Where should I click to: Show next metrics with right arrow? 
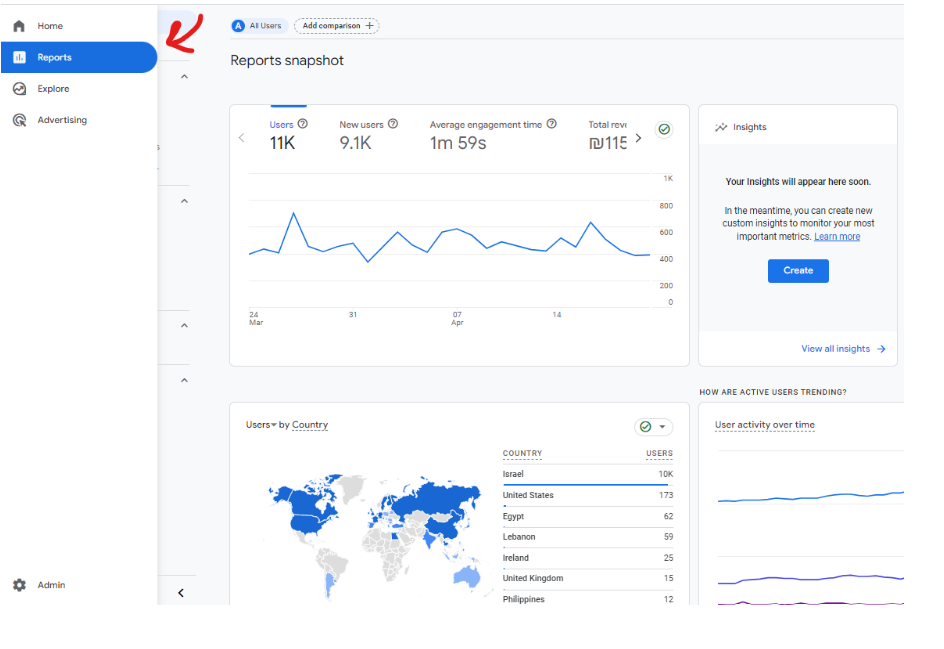tap(638, 138)
